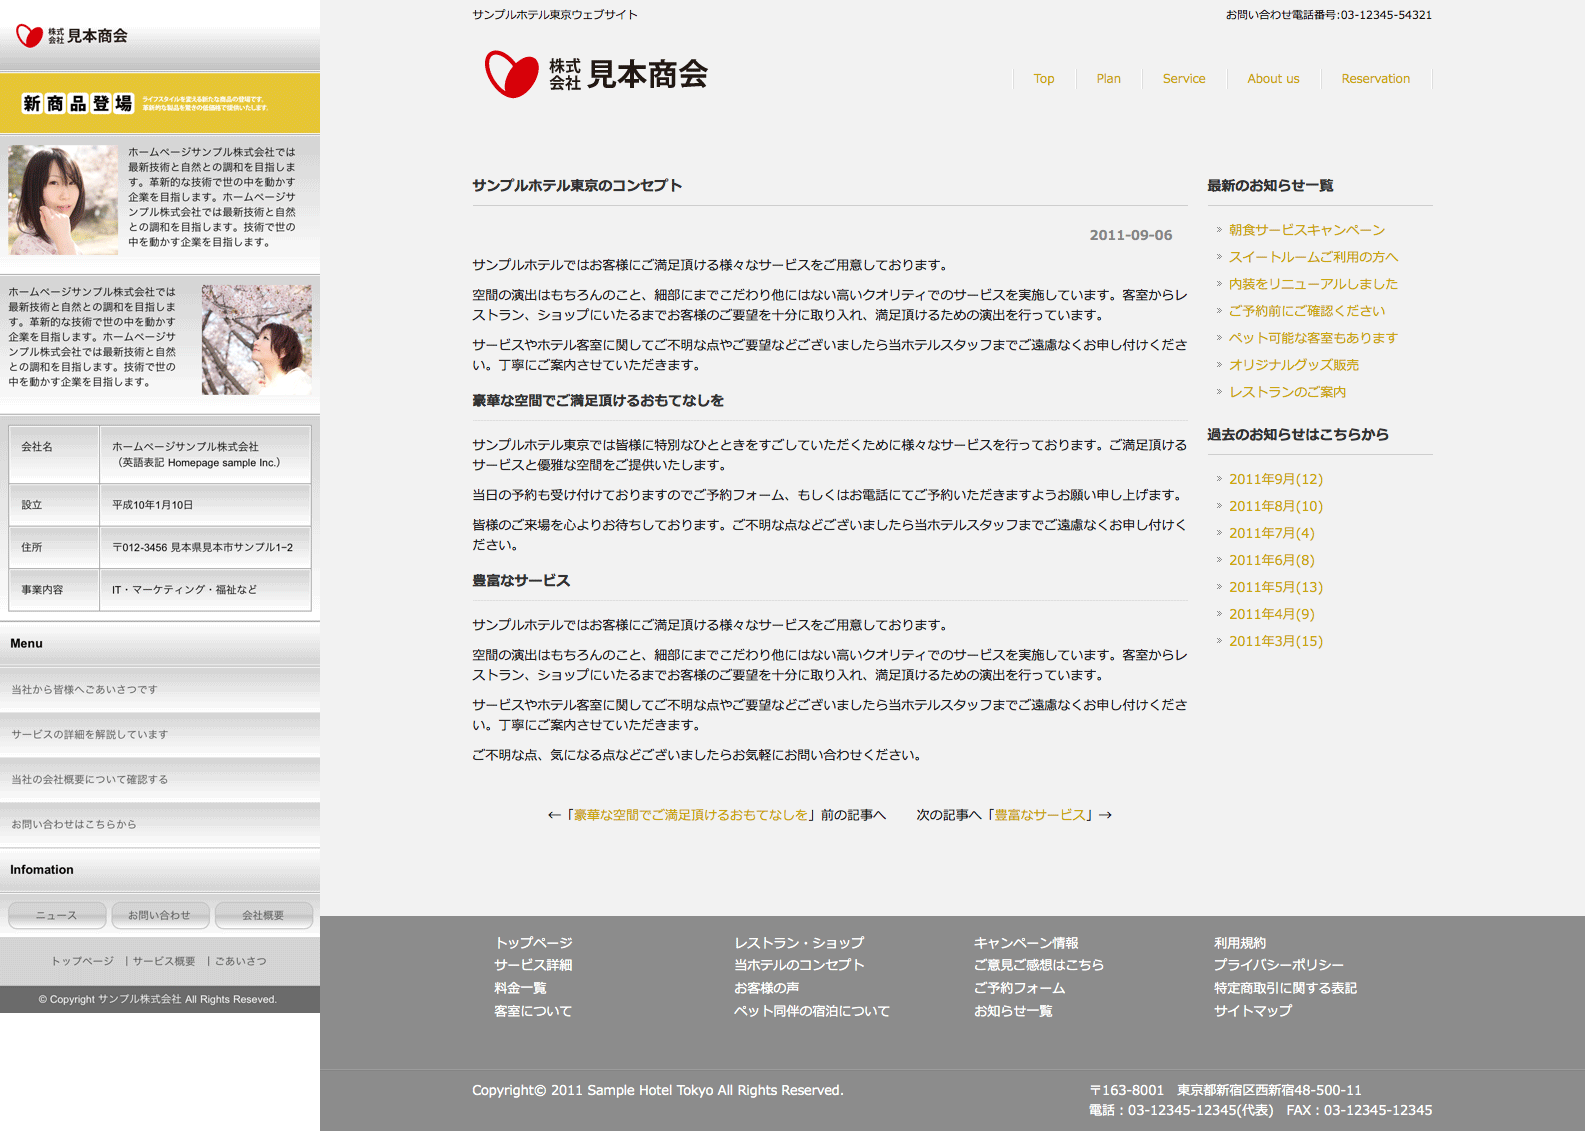Click the red heart logo in the main header
The width and height of the screenshot is (1585, 1131).
512,74
